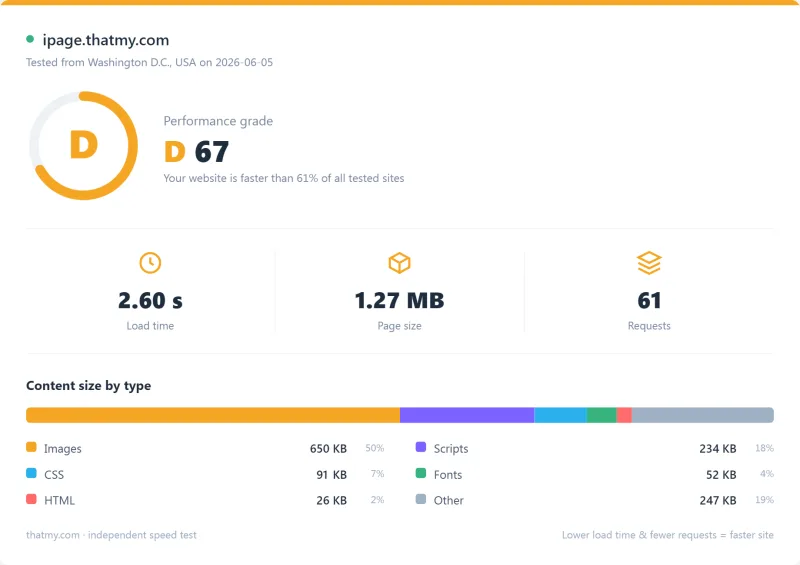800x565 pixels.
Task: Click the blue CSS segment of the bar
Action: click(560, 415)
